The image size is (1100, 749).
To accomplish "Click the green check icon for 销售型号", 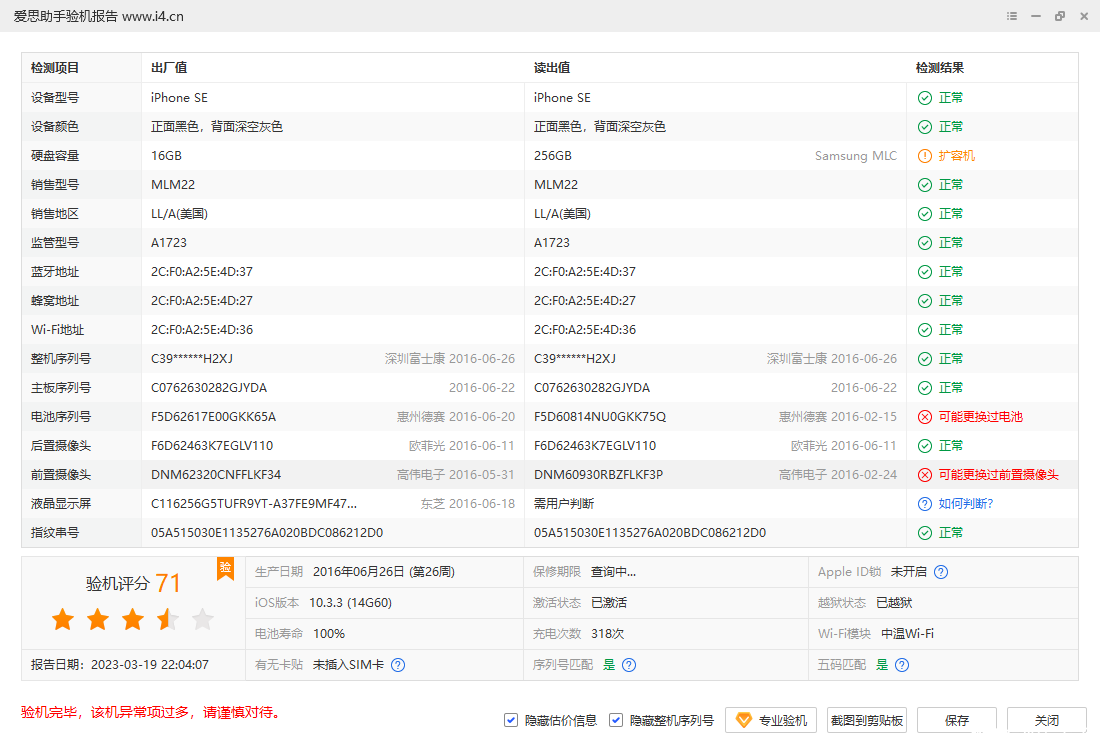I will click(925, 185).
